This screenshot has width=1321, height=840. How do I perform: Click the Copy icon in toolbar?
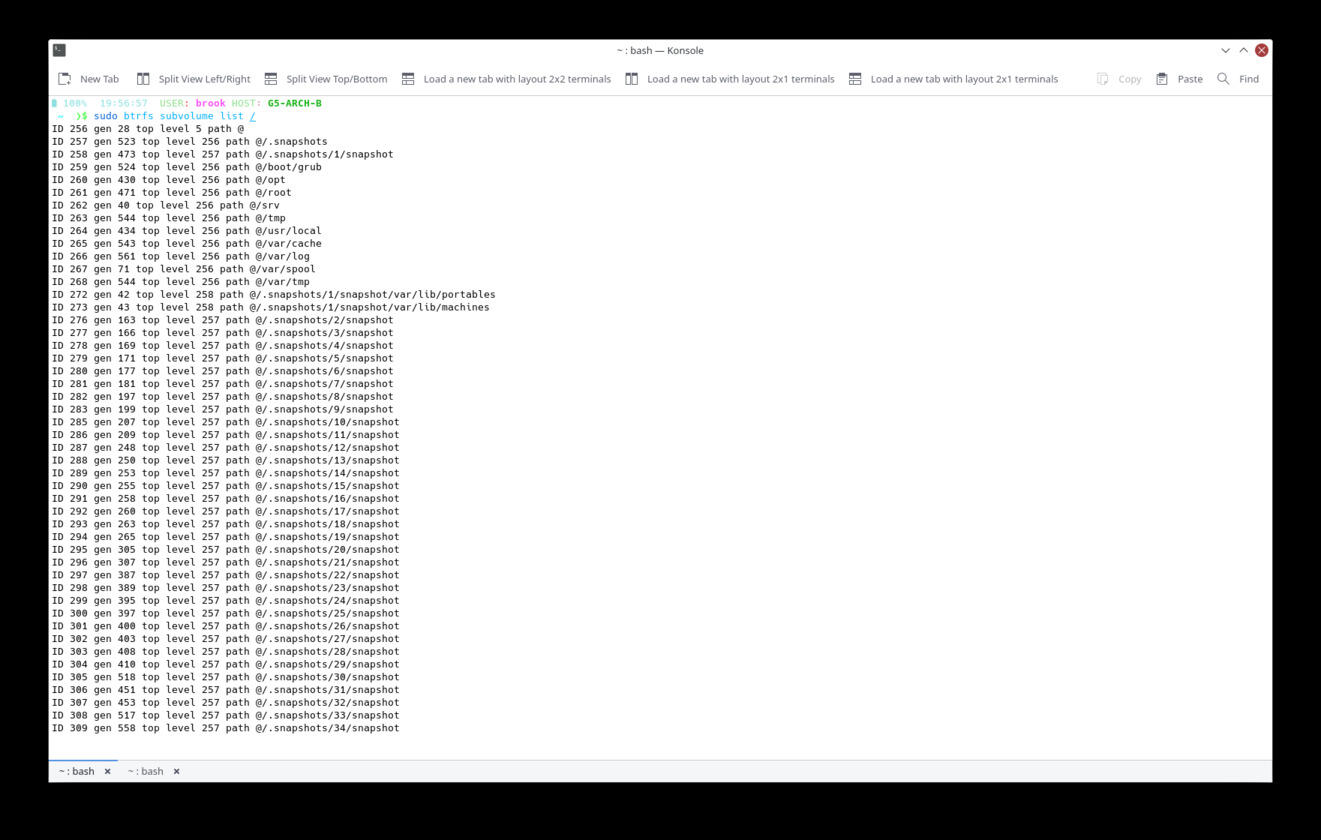1103,79
